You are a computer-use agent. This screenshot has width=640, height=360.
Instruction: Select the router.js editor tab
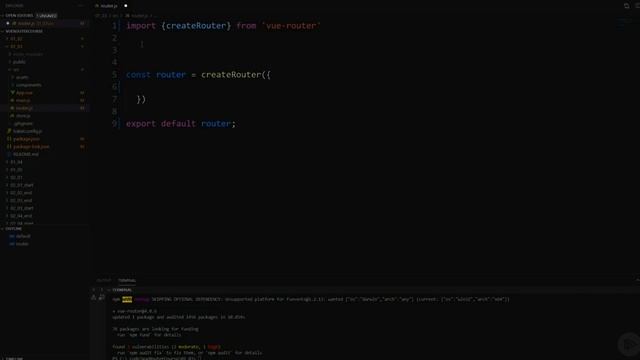click(x=111, y=6)
